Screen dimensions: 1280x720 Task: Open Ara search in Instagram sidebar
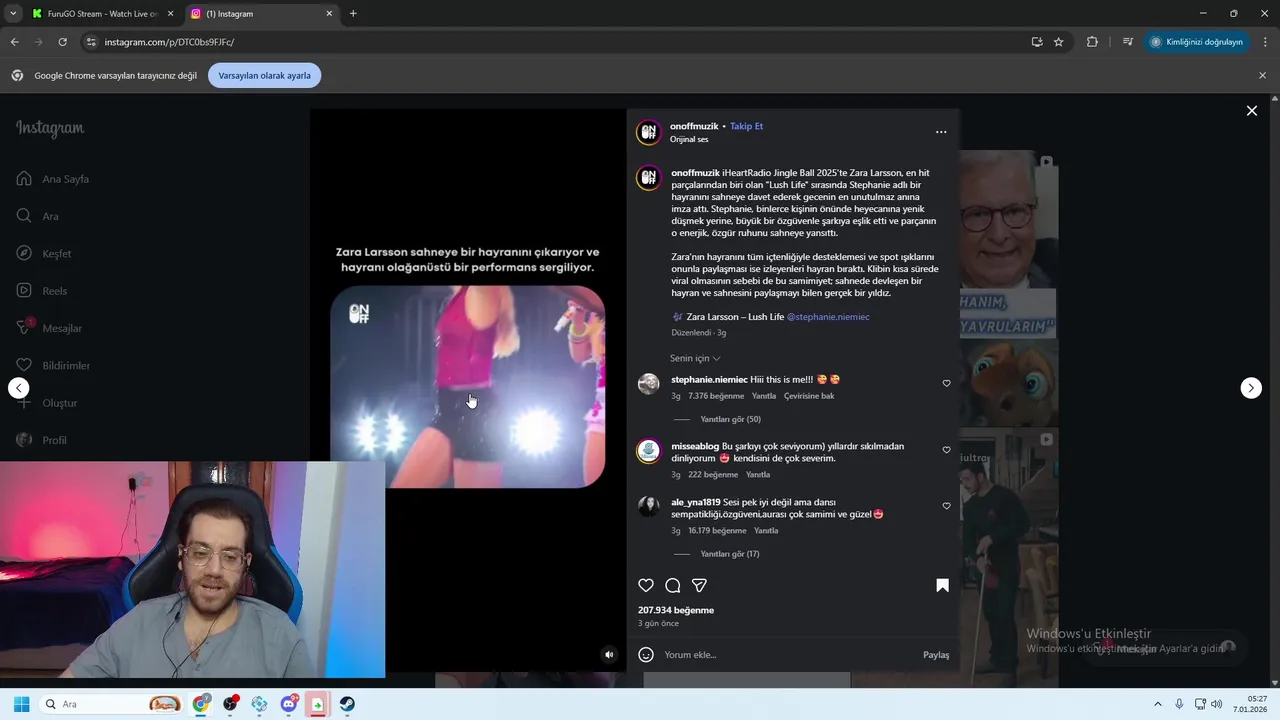click(38, 216)
